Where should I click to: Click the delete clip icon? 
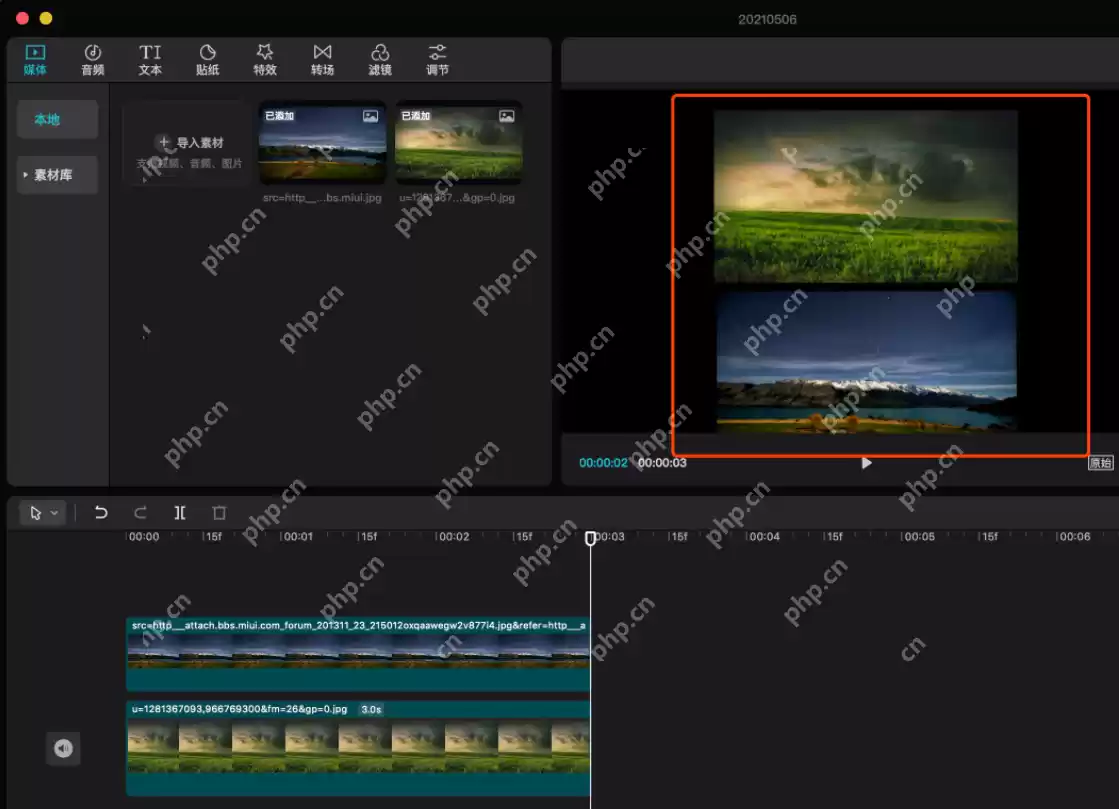pos(219,512)
